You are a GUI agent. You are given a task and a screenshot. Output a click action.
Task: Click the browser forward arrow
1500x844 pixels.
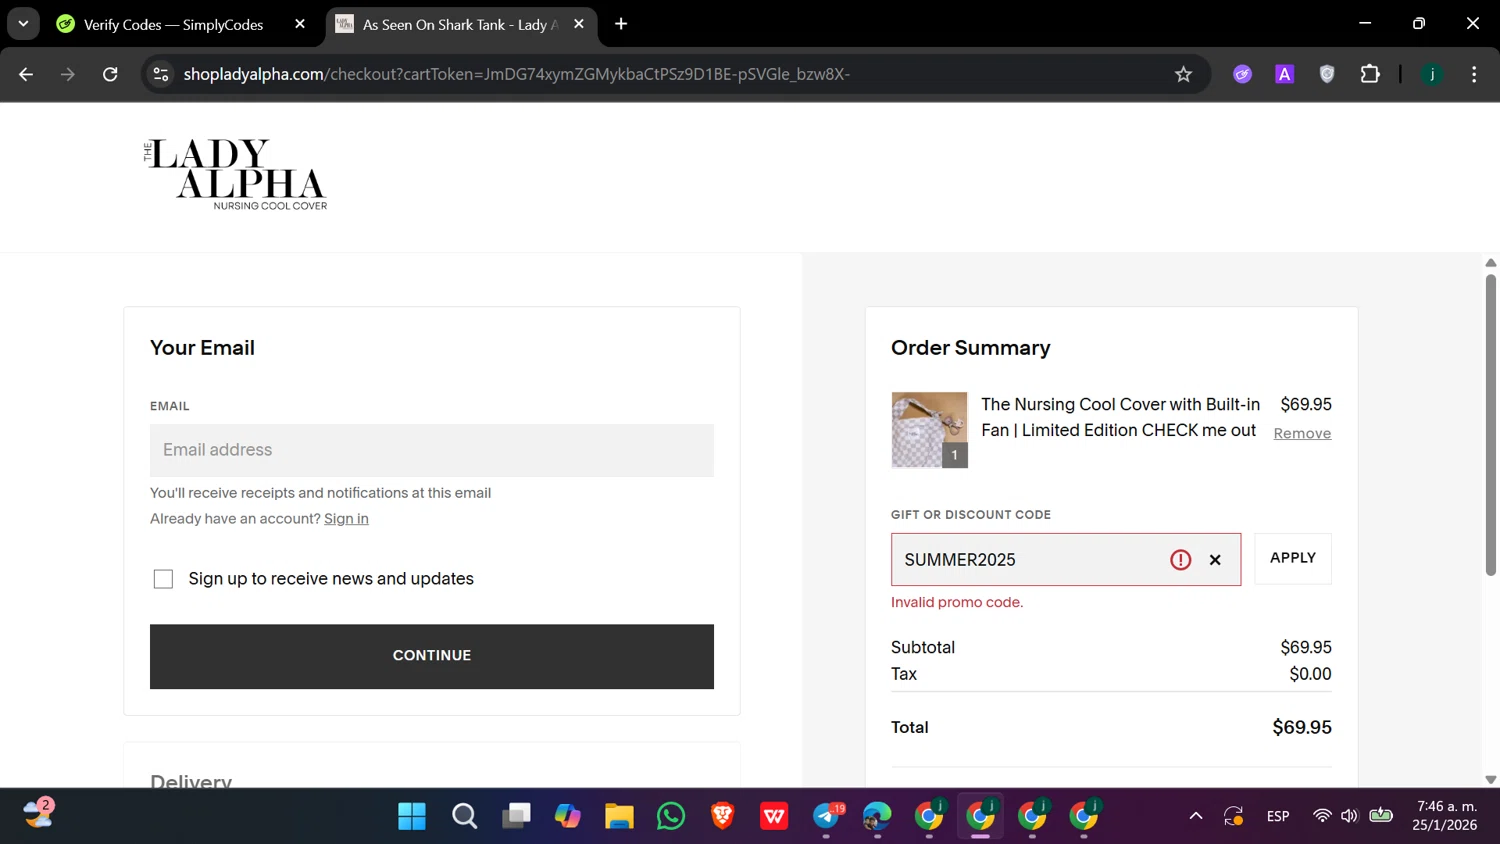click(x=68, y=74)
